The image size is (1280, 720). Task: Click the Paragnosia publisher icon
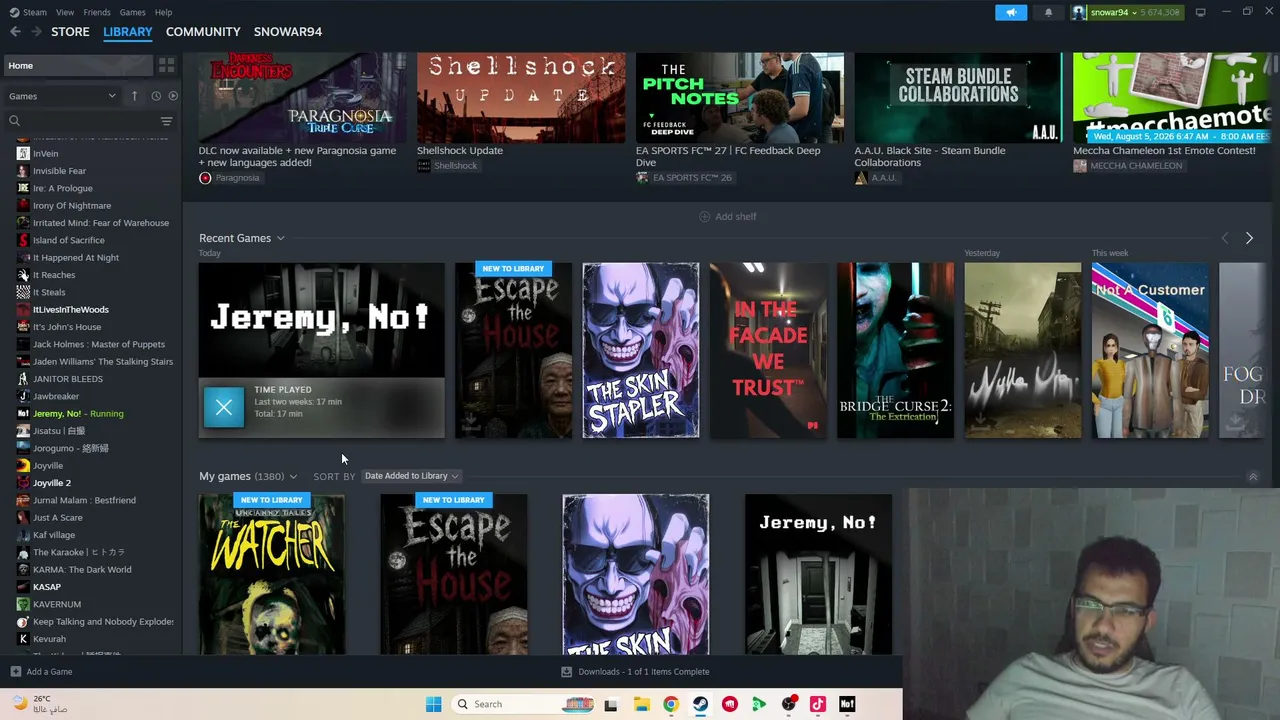[x=205, y=178]
